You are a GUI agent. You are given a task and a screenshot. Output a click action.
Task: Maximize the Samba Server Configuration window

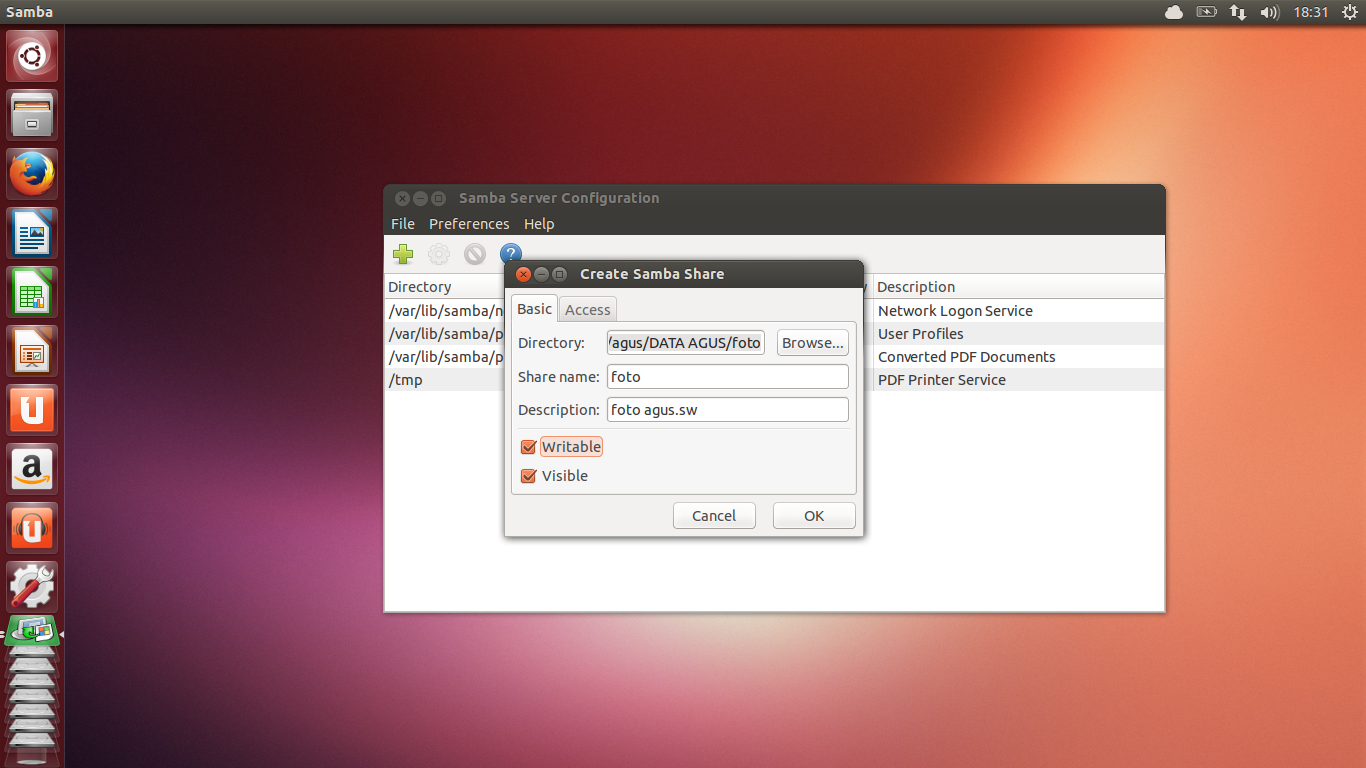point(438,198)
